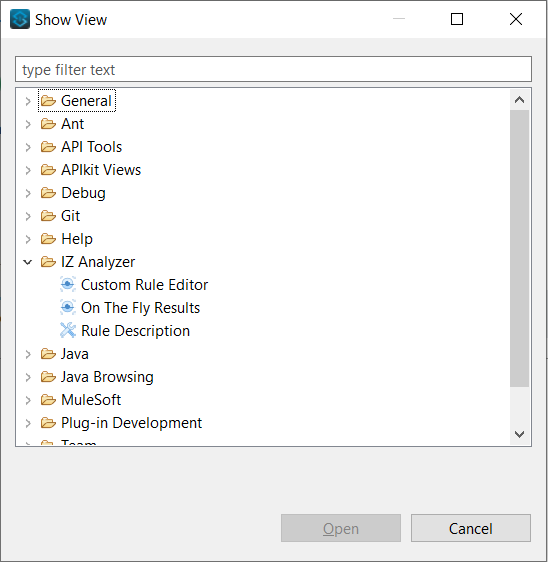The image size is (548, 562).
Task: Click the scrollbar up arrow
Action: pos(519,100)
